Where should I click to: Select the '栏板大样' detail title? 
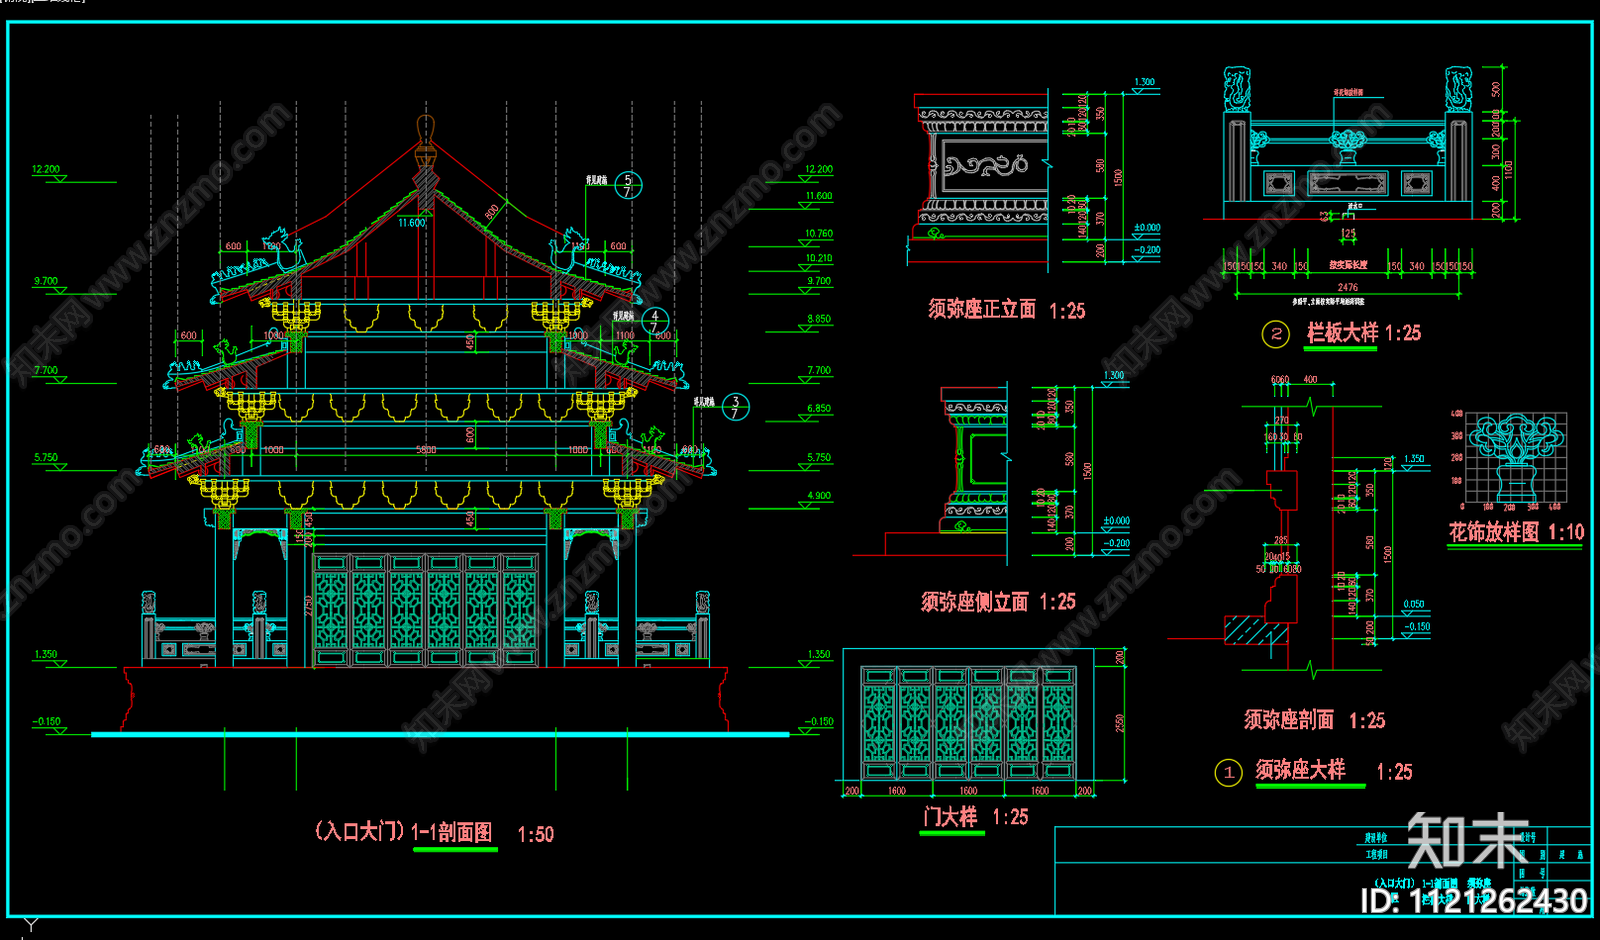coord(1342,332)
